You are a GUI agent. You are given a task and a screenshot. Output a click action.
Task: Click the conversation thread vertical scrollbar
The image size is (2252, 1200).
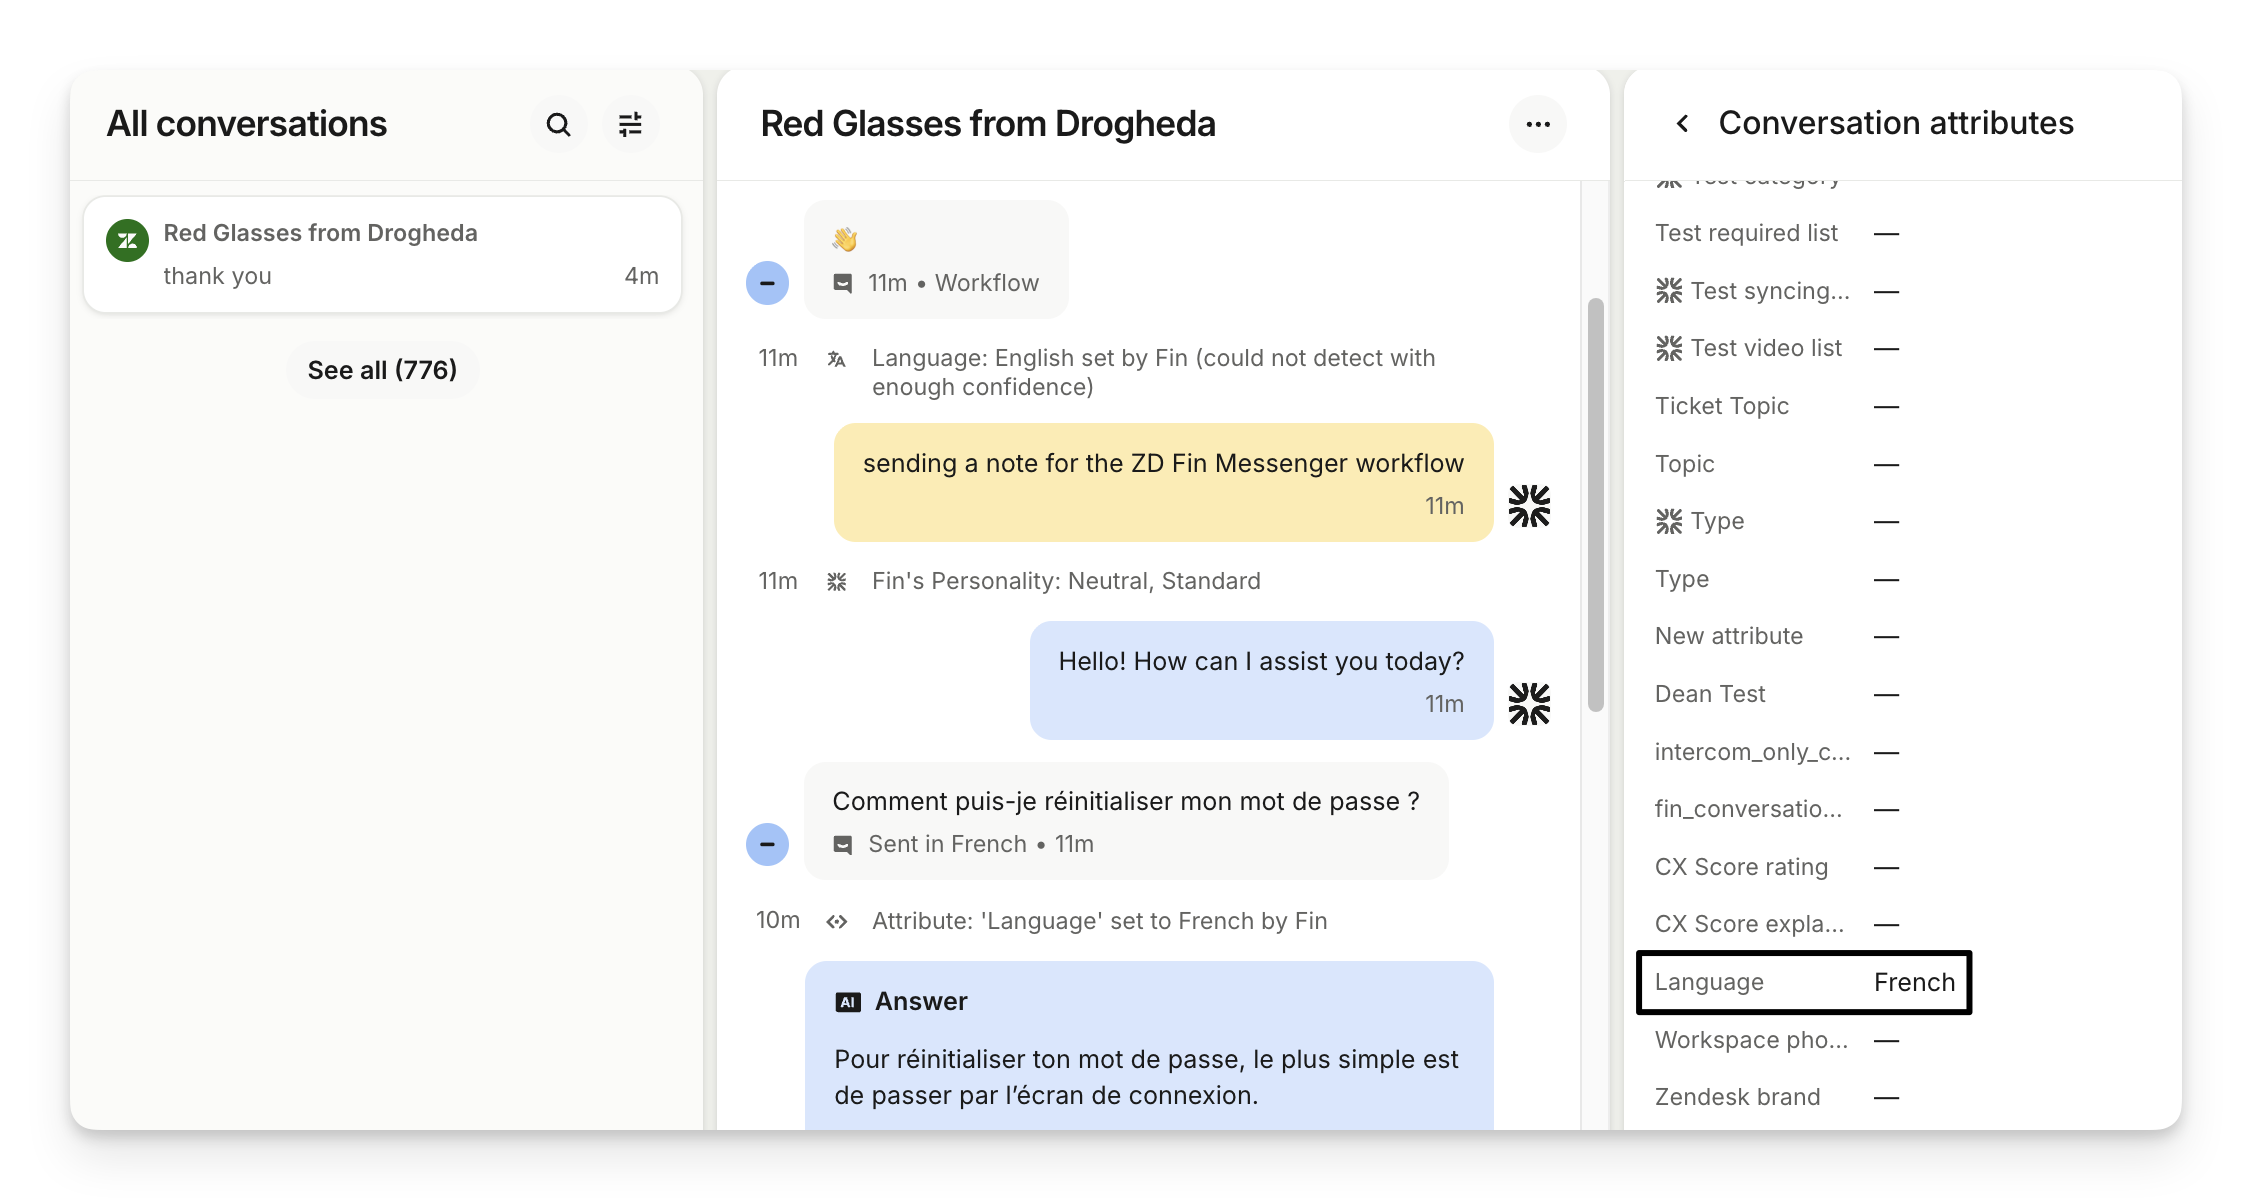pyautogui.click(x=1595, y=505)
